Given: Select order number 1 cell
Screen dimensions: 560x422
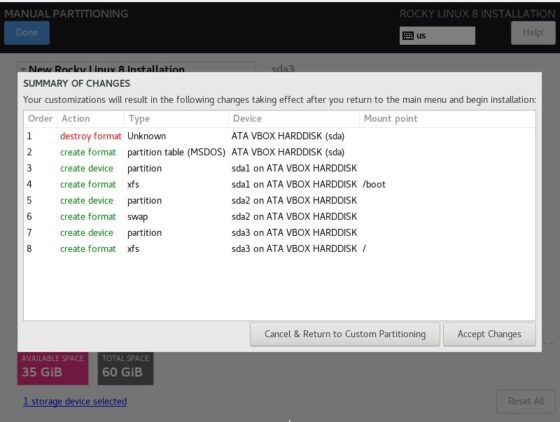Looking at the screenshot, I should pos(29,136).
